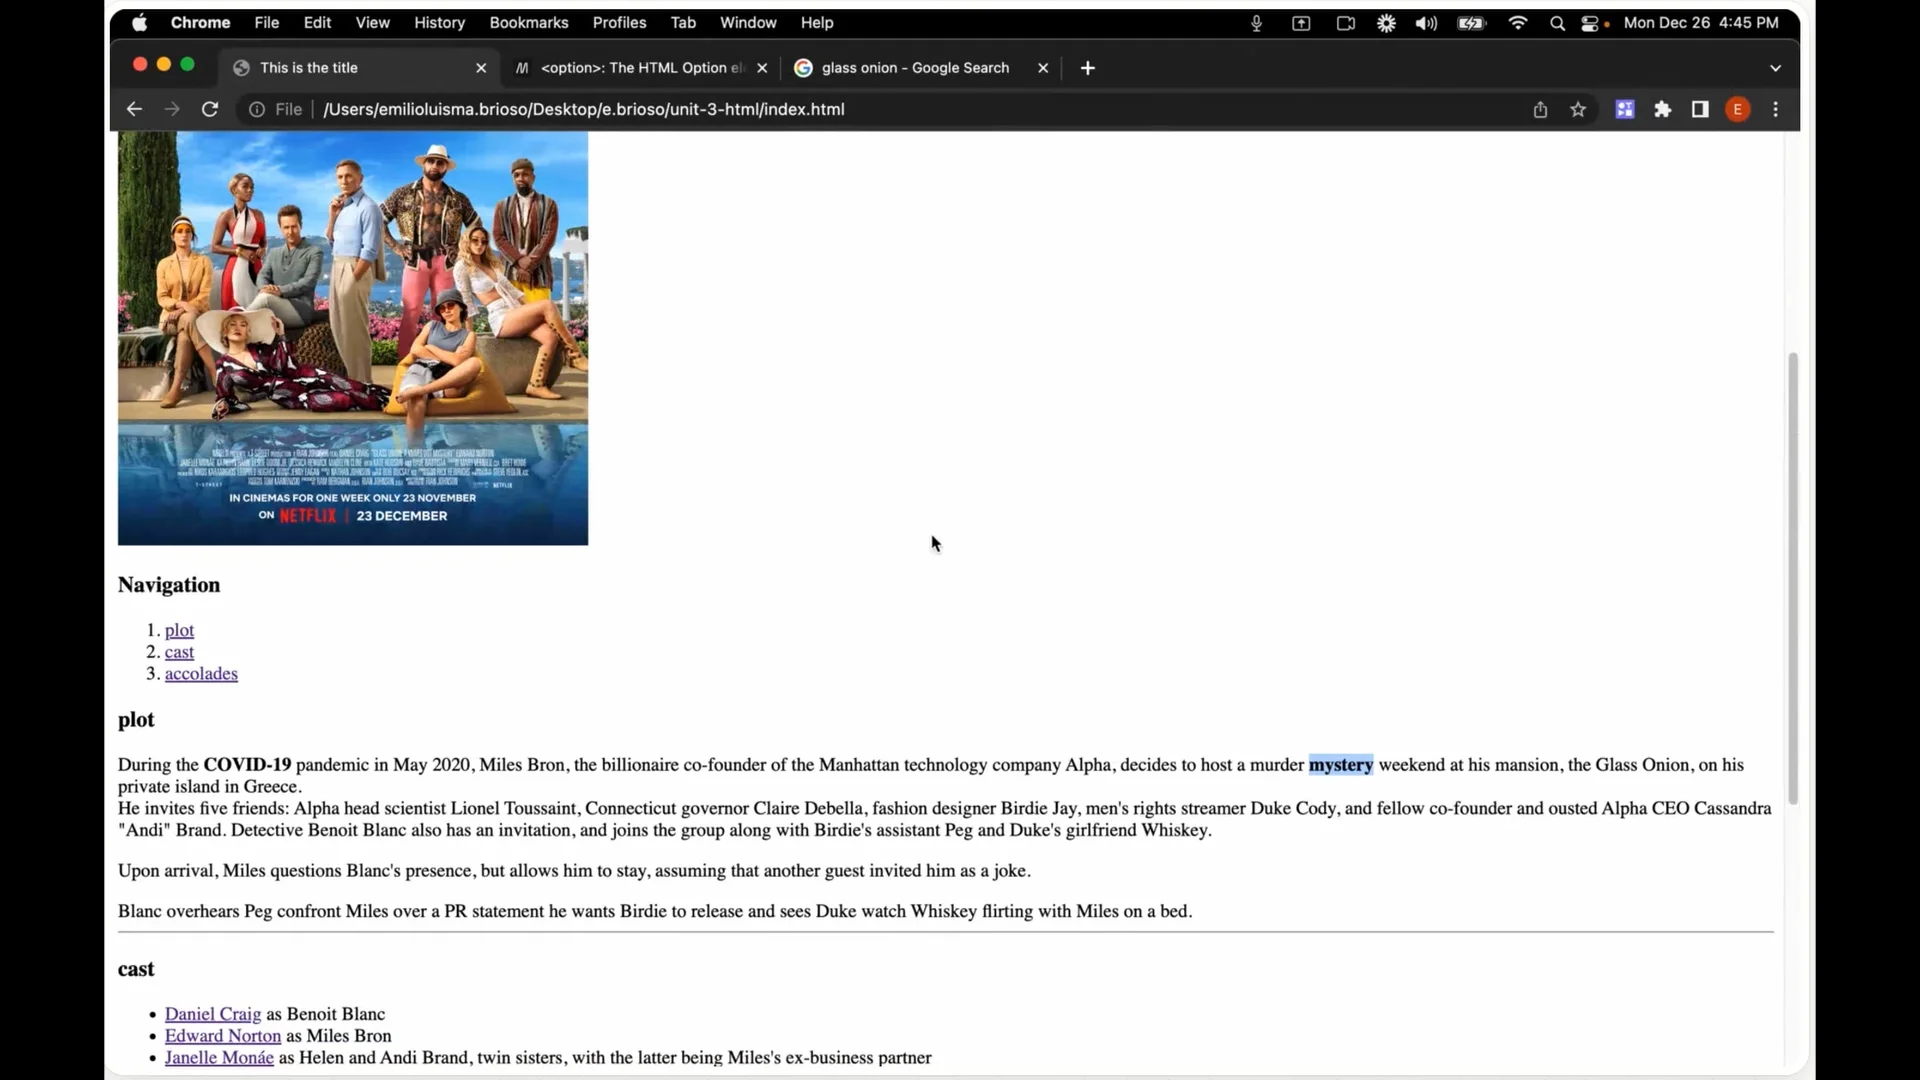This screenshot has width=1920, height=1080.
Task: Reload the page with the refresh icon
Action: 210,109
